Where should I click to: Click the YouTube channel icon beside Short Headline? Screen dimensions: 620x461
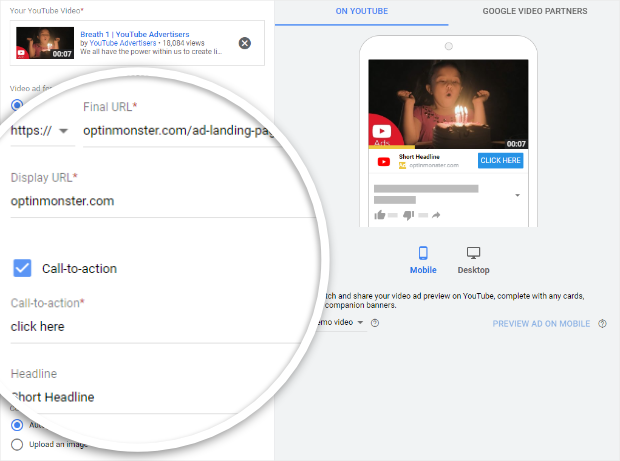tap(384, 162)
